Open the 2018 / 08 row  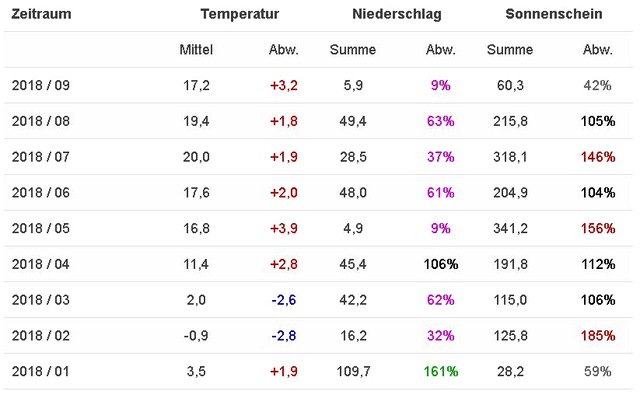click(x=318, y=121)
